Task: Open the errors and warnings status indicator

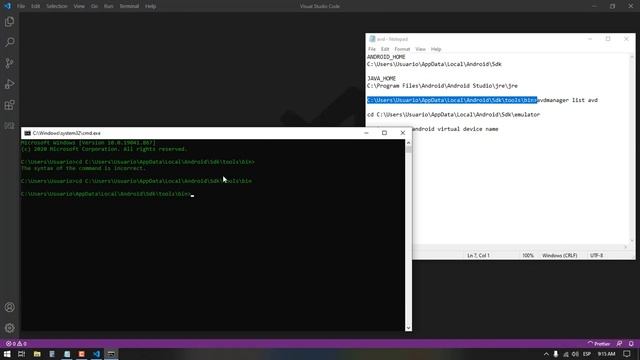Action: tap(16, 344)
